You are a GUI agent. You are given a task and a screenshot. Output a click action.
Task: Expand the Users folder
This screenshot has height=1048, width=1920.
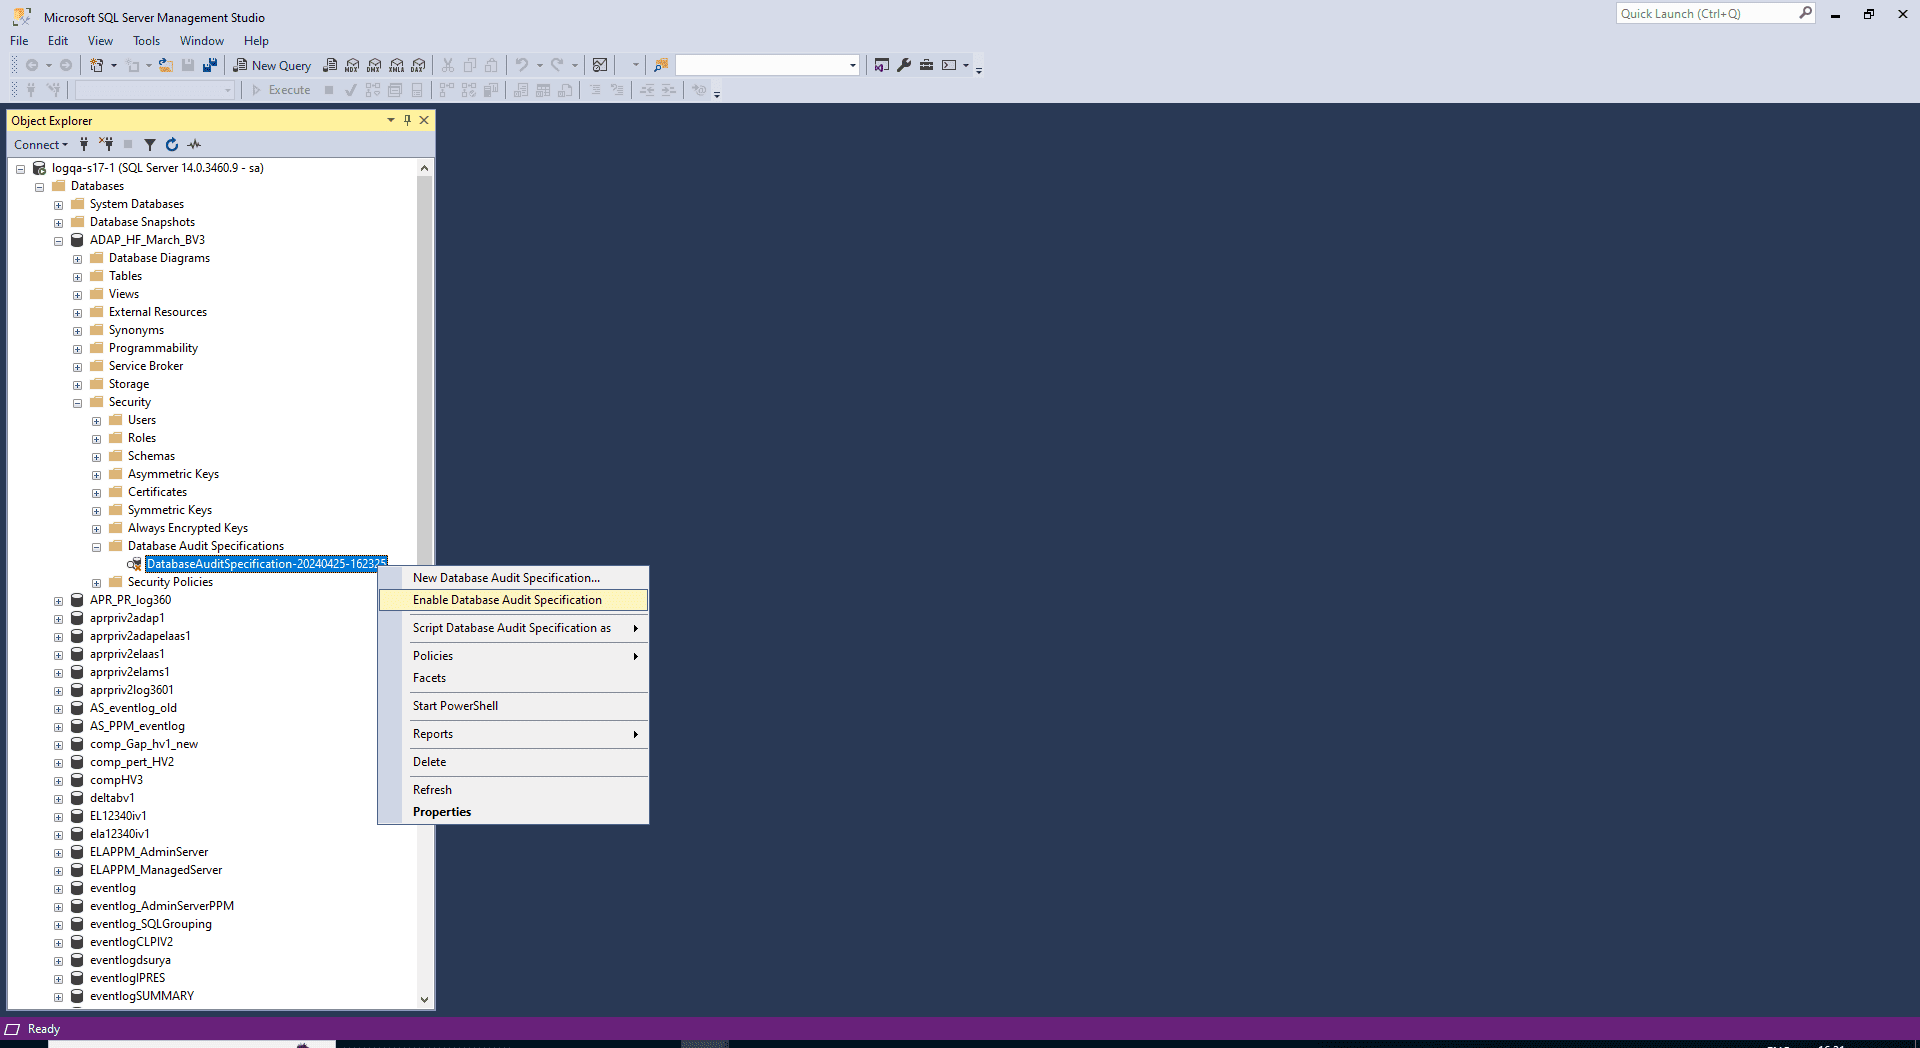coord(96,421)
